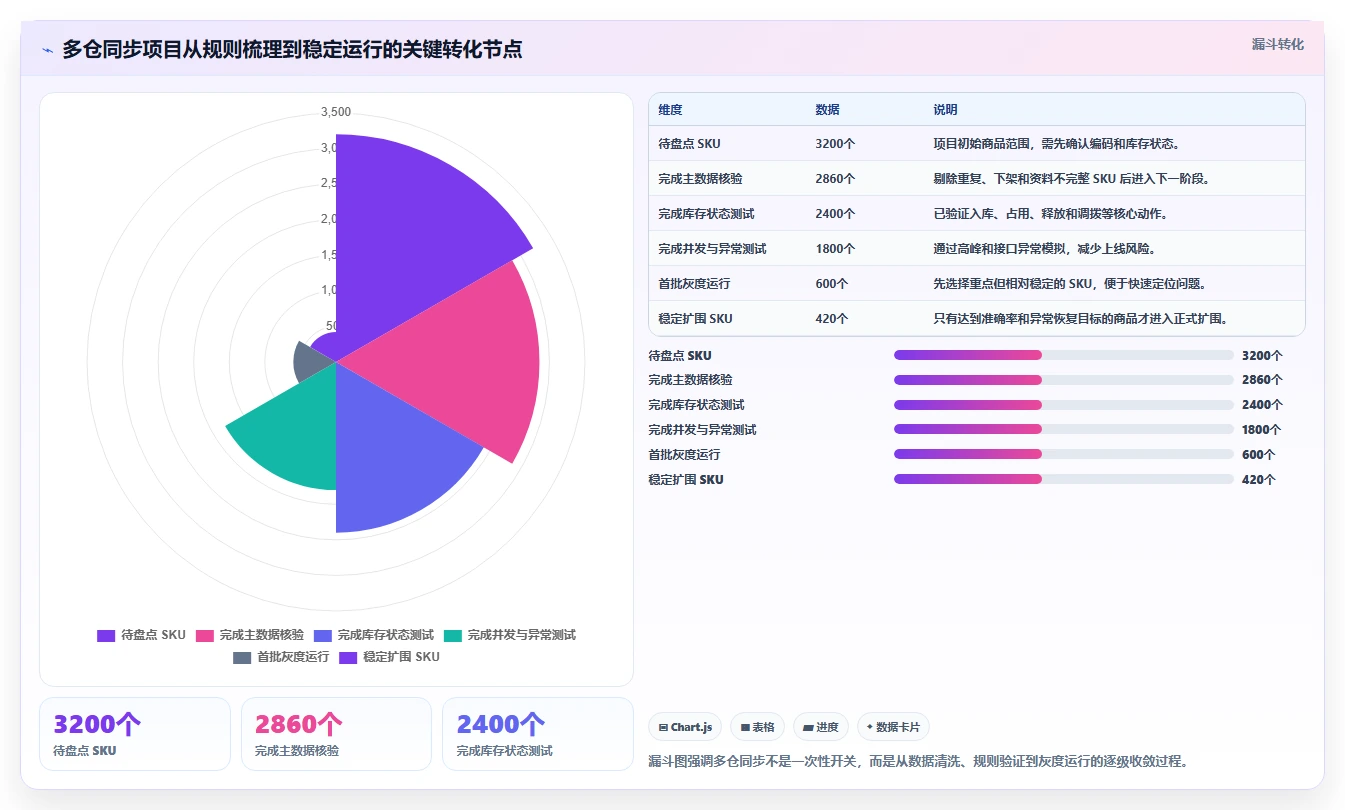Click the footer note beginning 漏斗图强调
Image resolution: width=1345 pixels, height=810 pixels.
[918, 761]
